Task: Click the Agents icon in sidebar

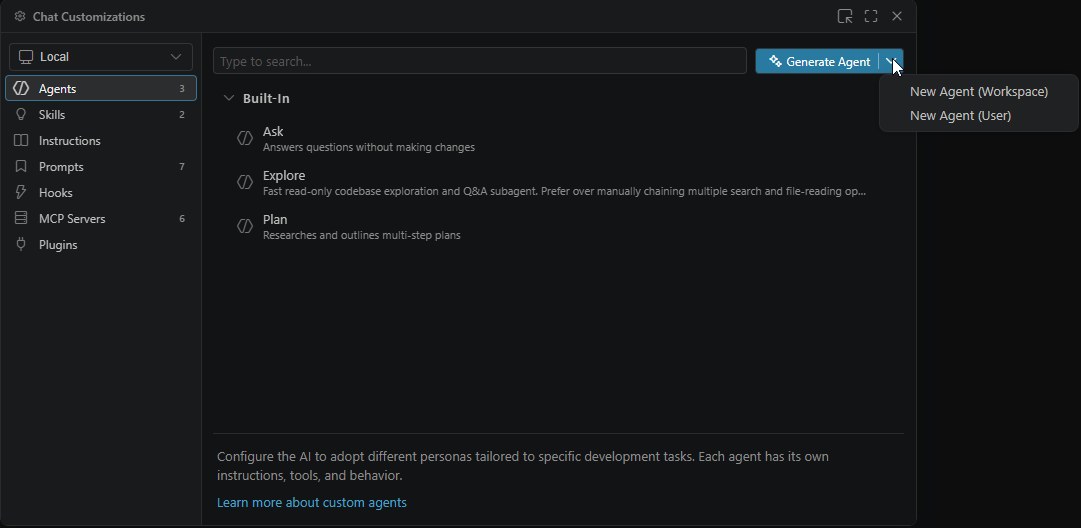Action: click(21, 89)
